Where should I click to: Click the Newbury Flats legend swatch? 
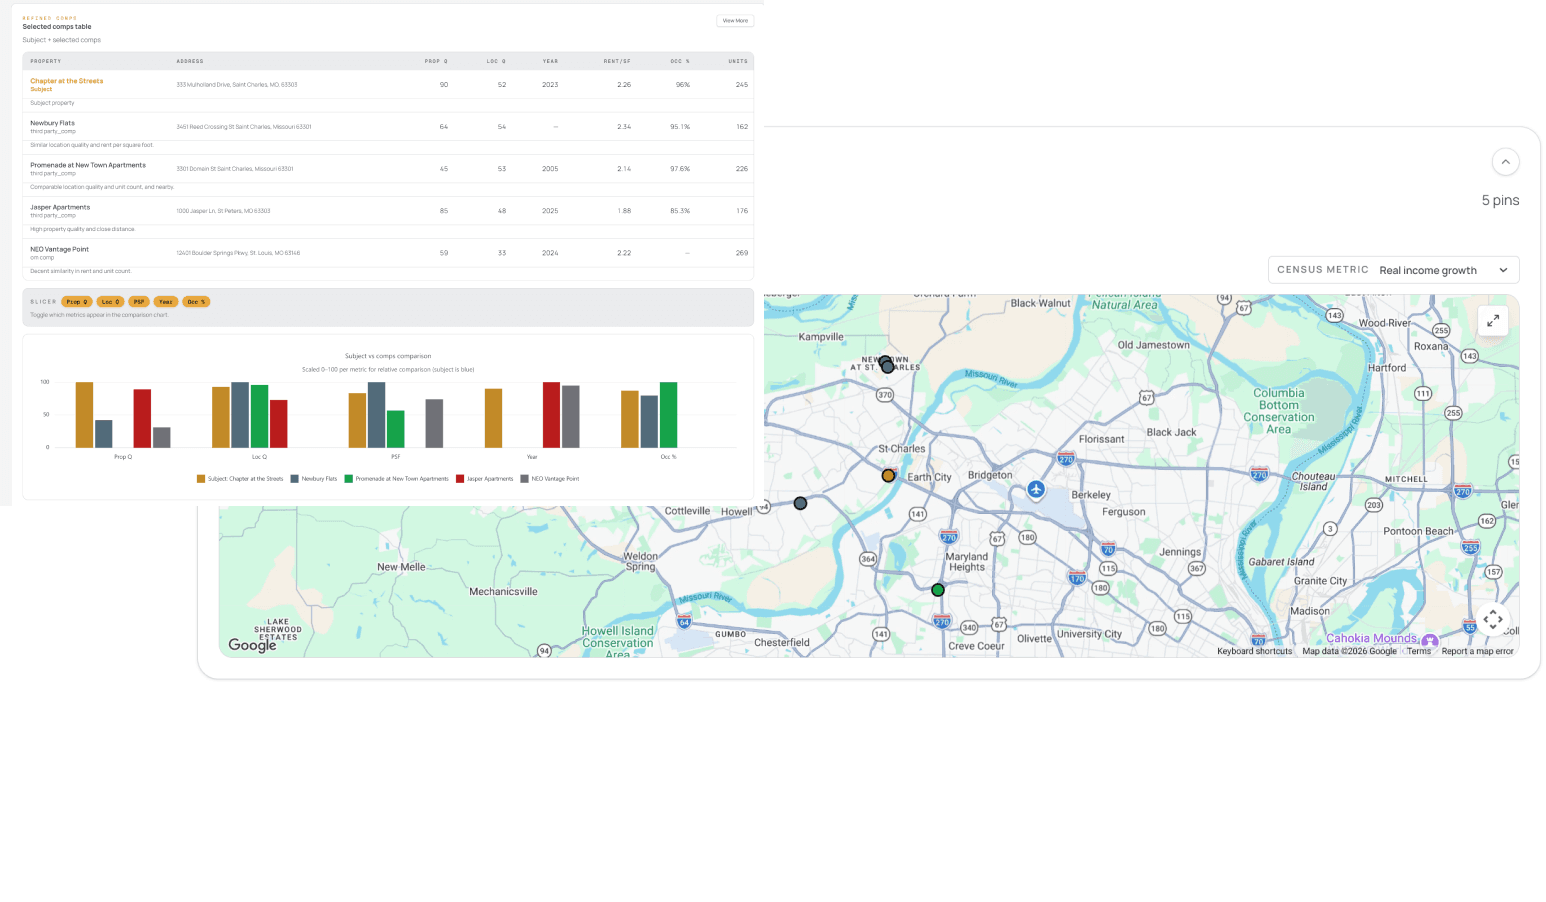(x=295, y=479)
